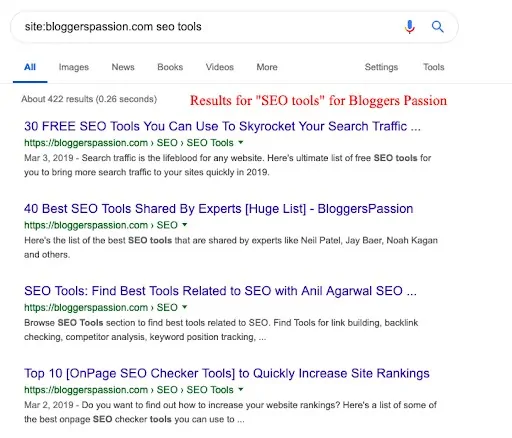Click the magnifying glass search icon
The image size is (512, 438).
click(438, 26)
